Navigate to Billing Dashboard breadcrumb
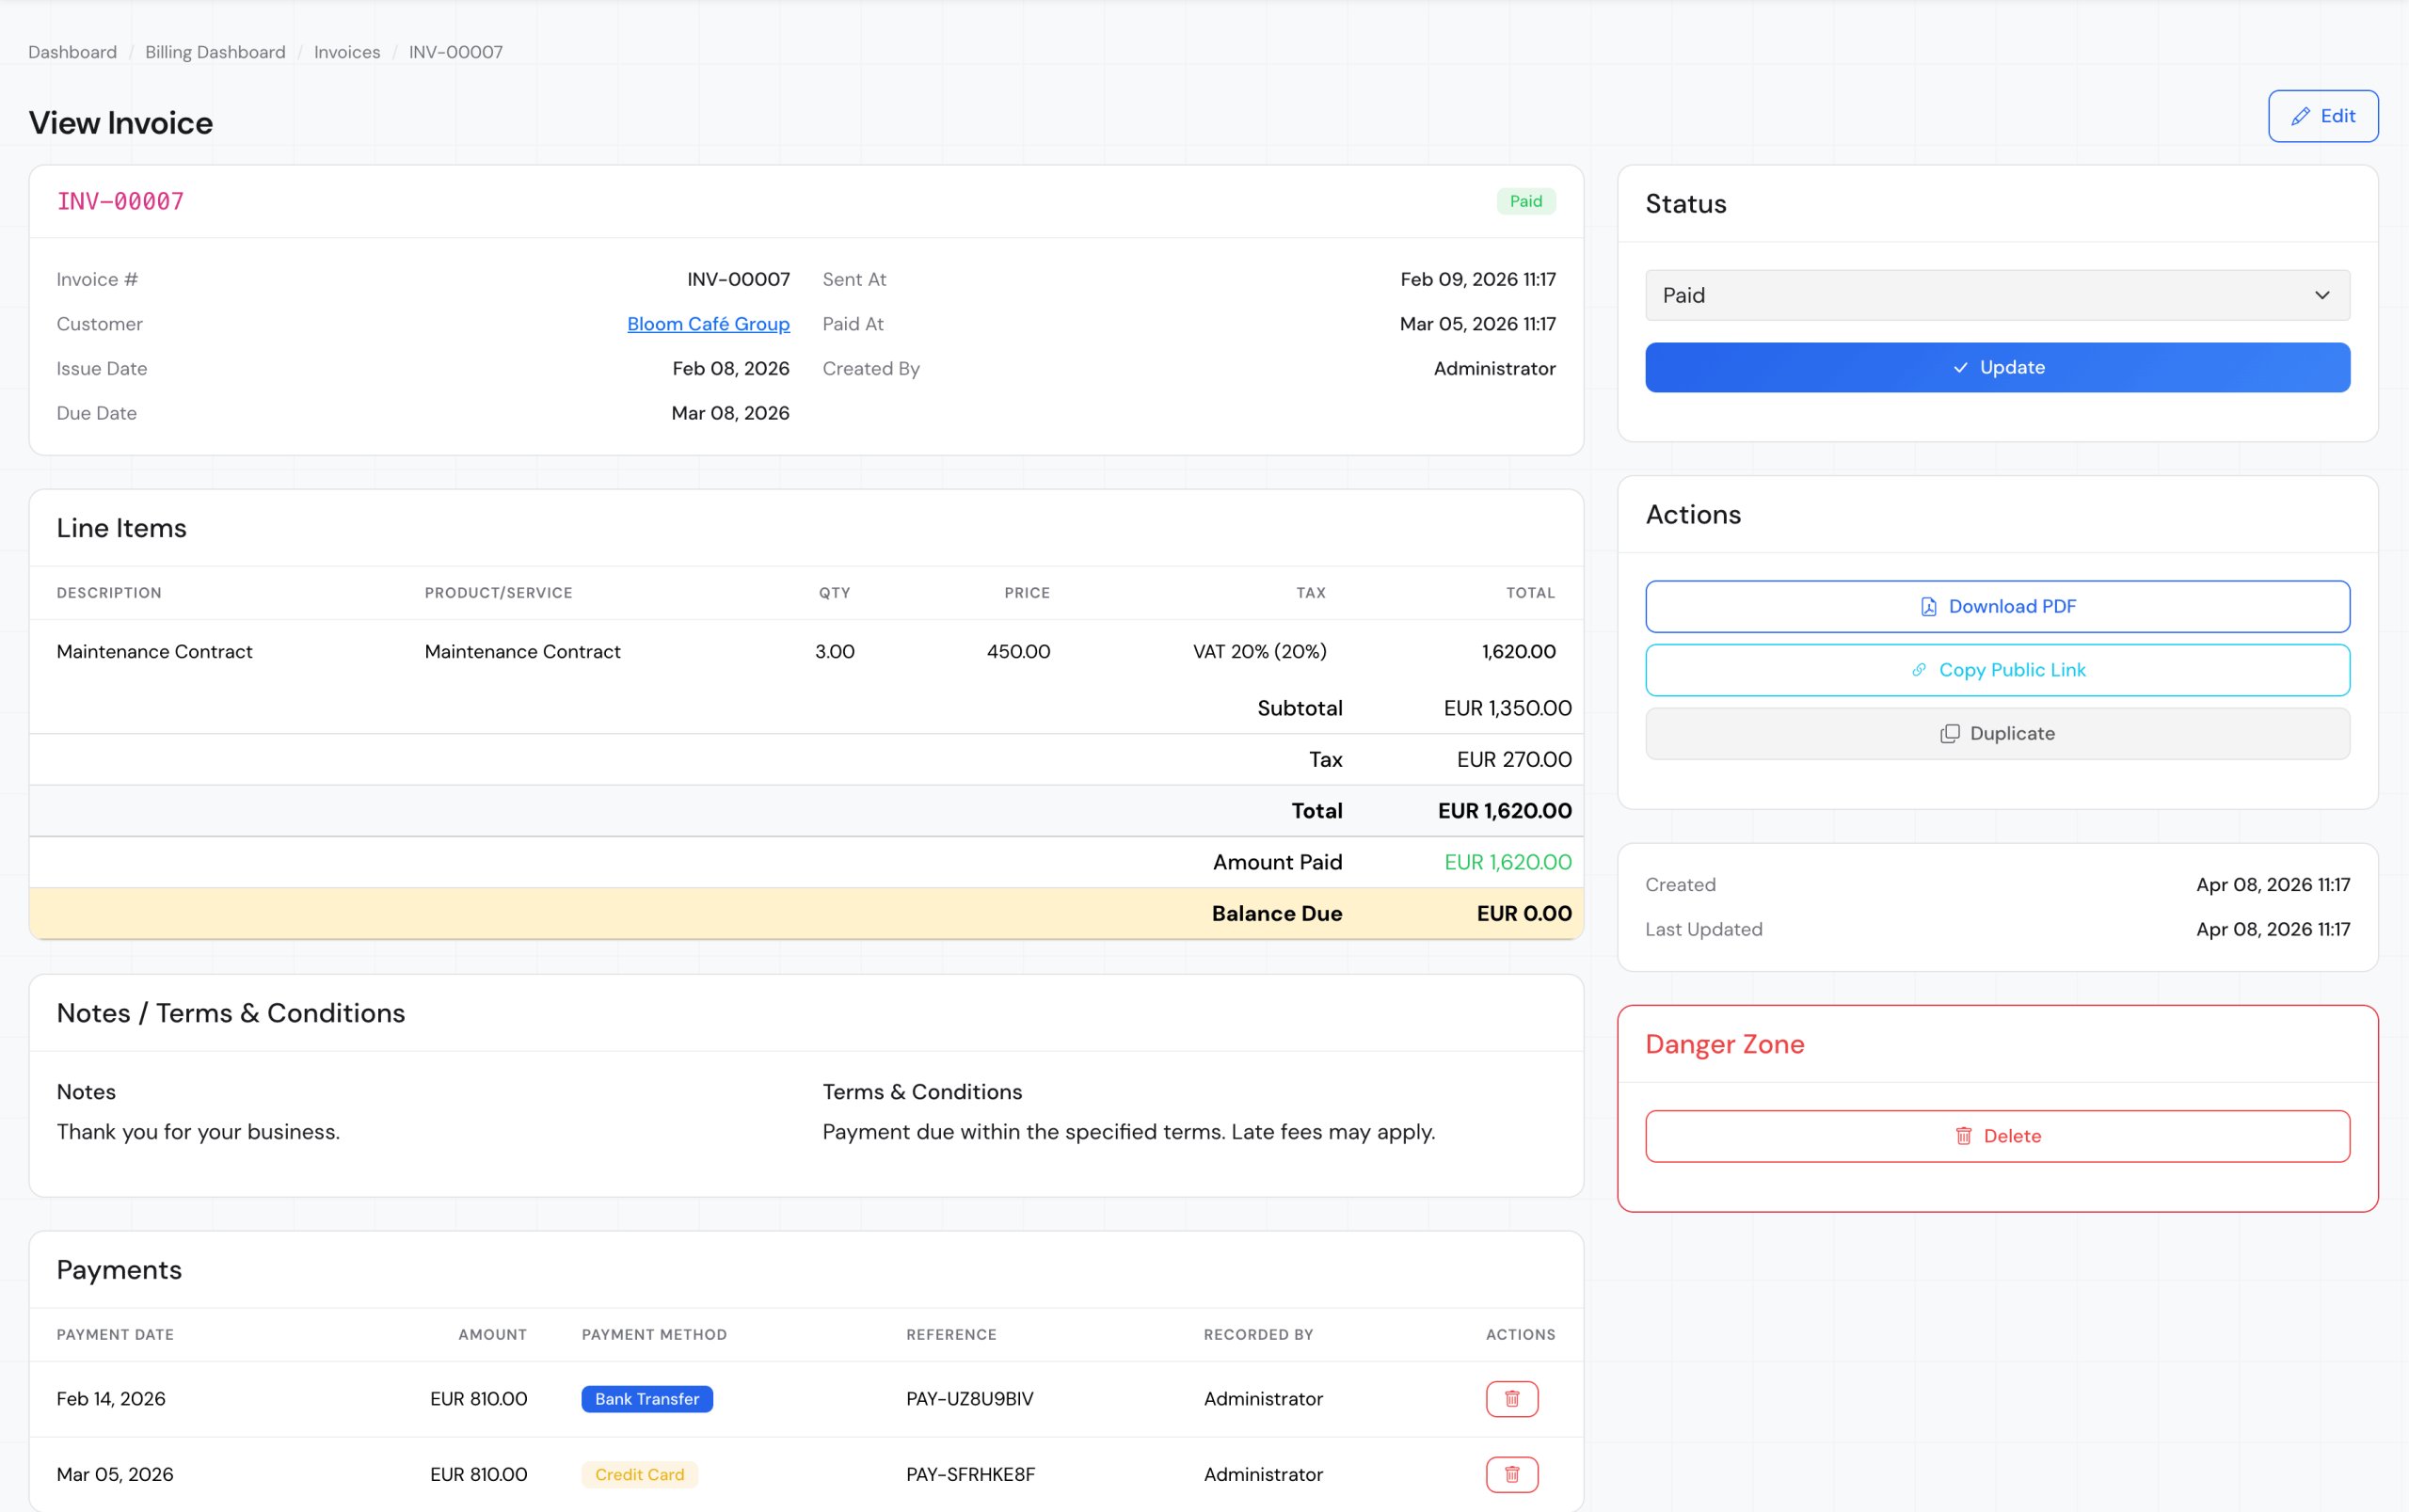The image size is (2409, 1512). (x=215, y=52)
